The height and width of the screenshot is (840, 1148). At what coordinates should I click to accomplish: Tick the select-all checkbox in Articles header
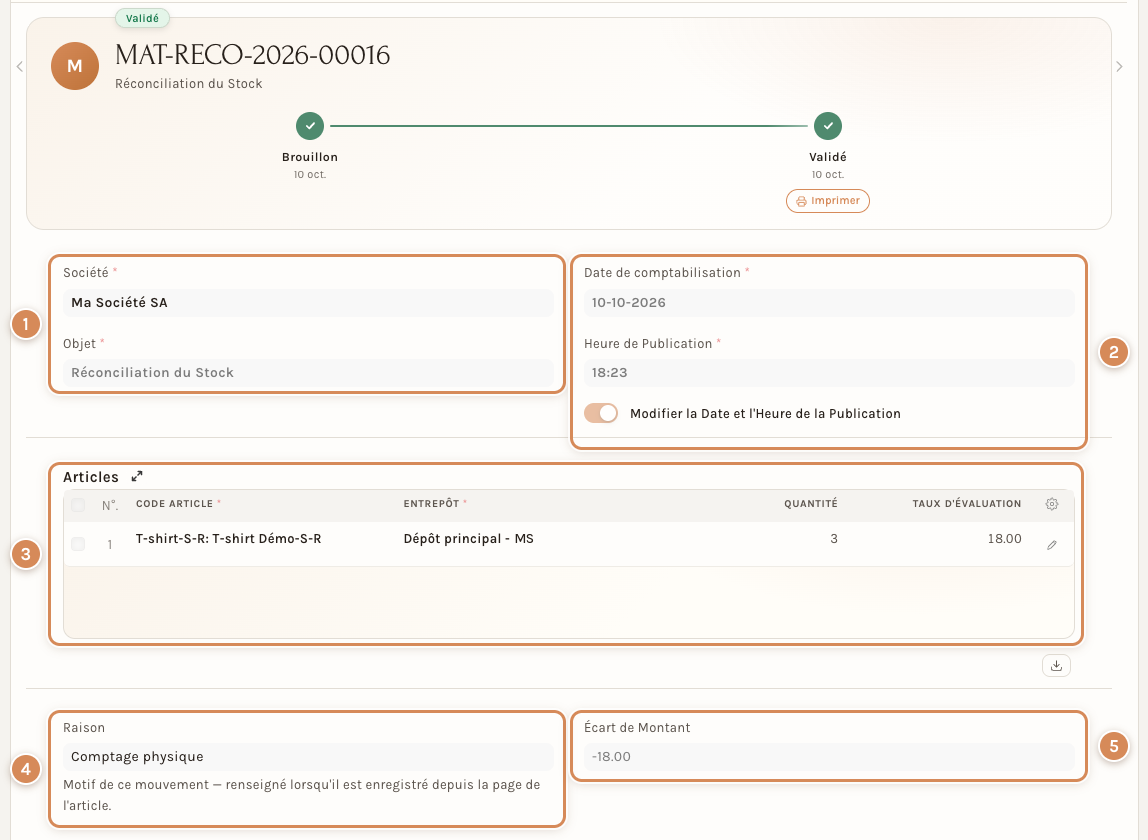point(78,505)
